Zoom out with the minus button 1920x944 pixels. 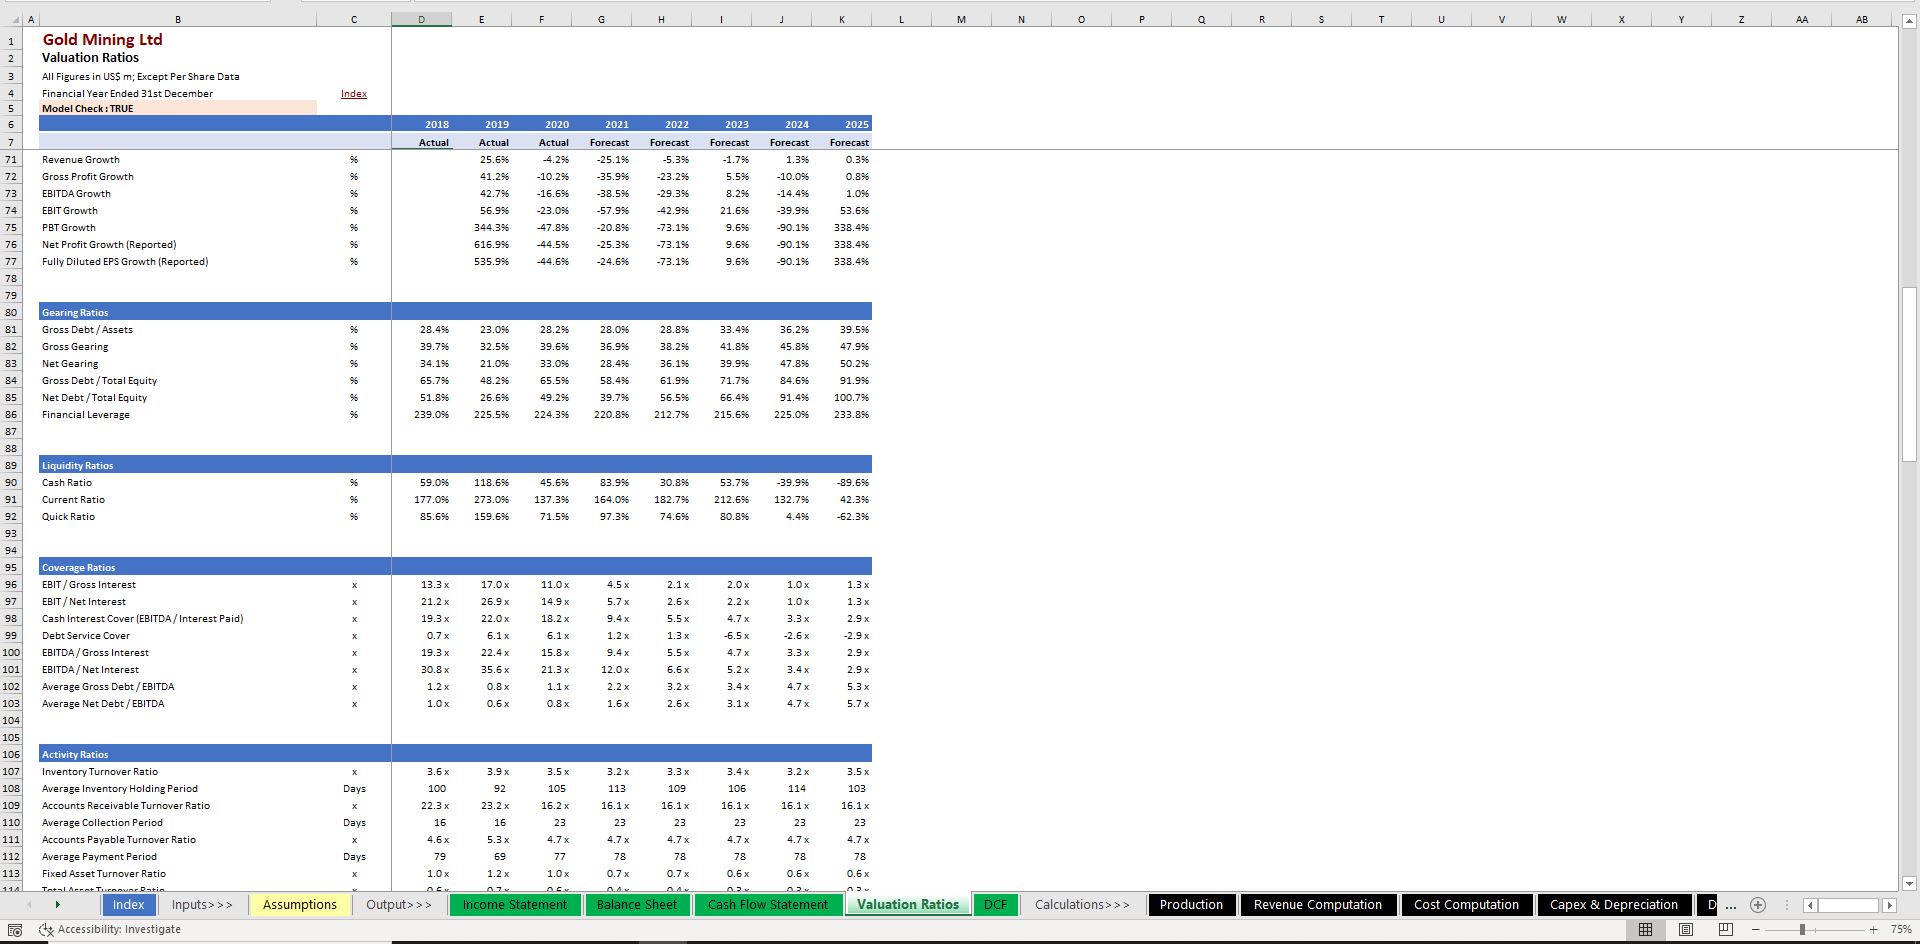point(1755,929)
